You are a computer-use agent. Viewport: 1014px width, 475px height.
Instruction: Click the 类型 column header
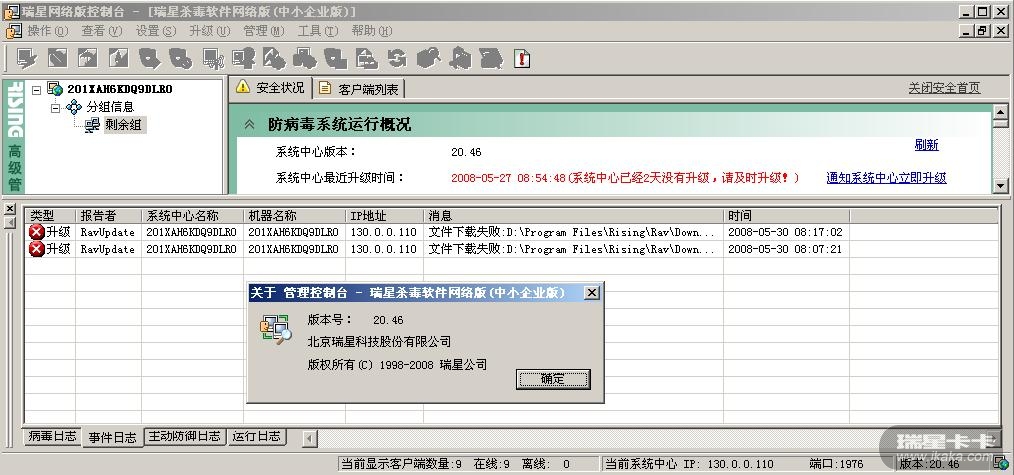tap(50, 216)
